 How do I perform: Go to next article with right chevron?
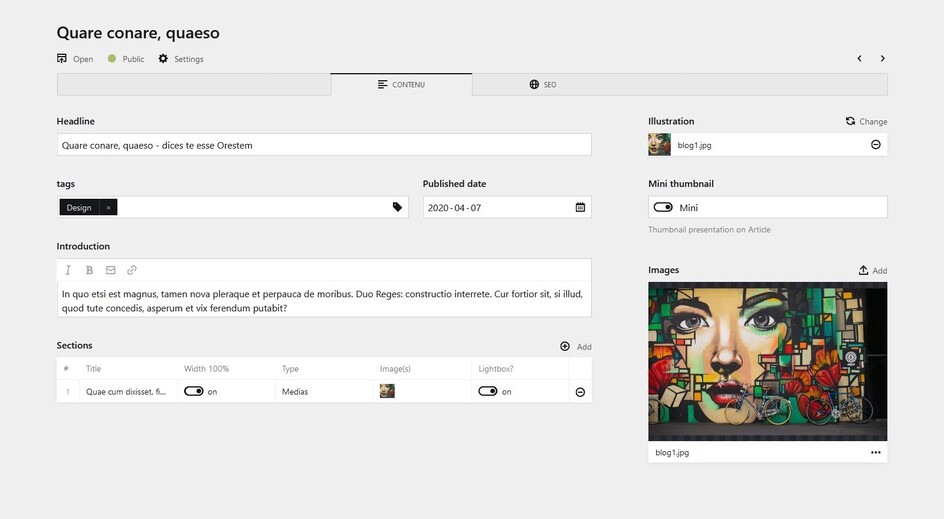point(883,58)
